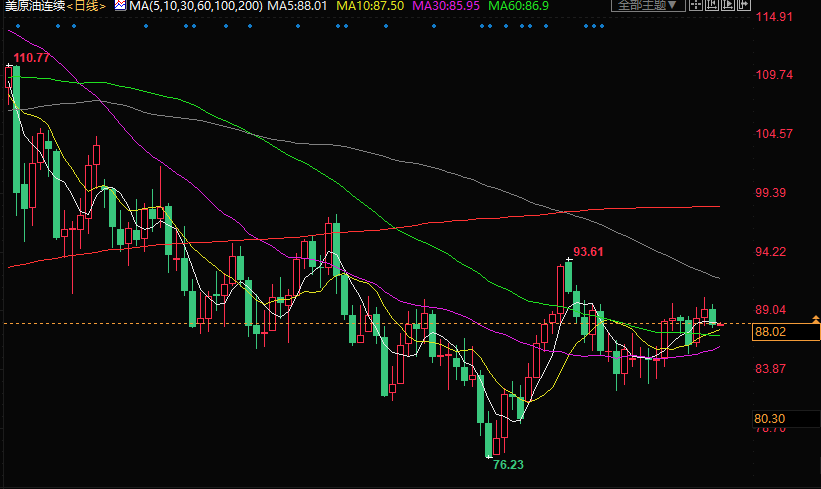The height and width of the screenshot is (489, 821).
Task: Click the 110.77 high price label
Action: pyautogui.click(x=32, y=58)
